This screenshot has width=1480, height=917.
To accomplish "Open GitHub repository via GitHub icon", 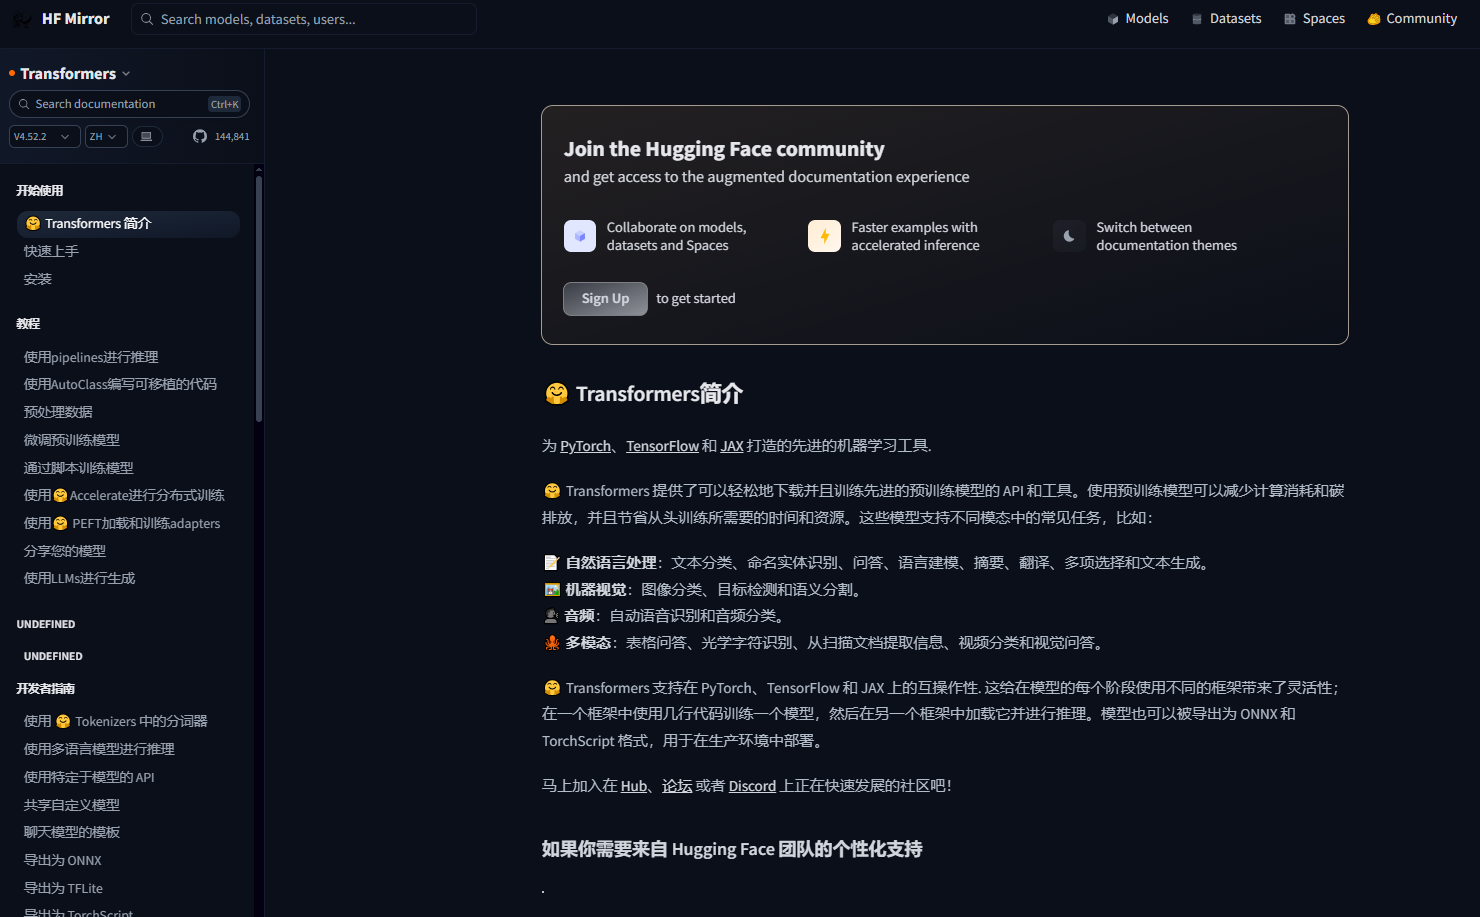I will tap(200, 136).
